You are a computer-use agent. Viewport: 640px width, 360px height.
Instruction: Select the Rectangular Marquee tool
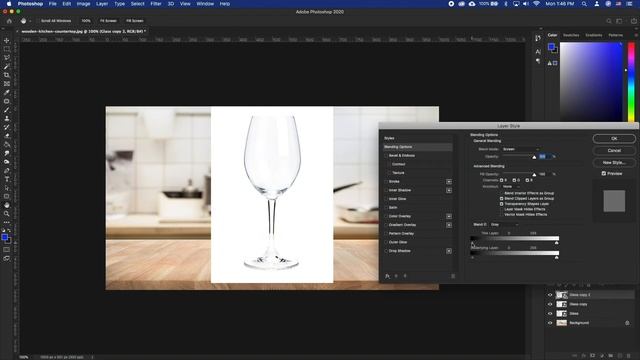(x=7, y=49)
